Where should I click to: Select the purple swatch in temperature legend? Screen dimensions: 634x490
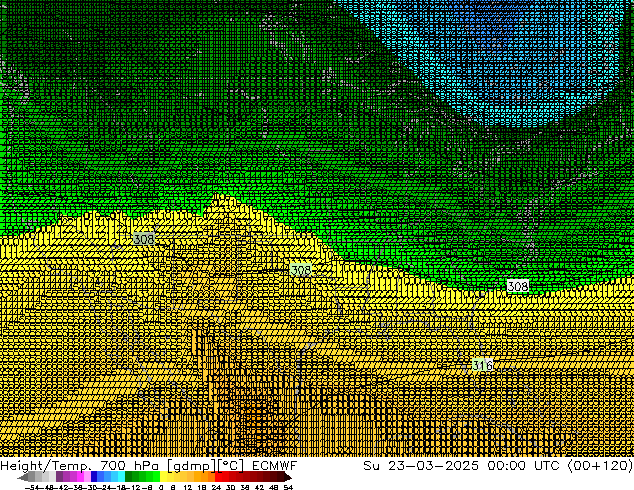coord(62,478)
